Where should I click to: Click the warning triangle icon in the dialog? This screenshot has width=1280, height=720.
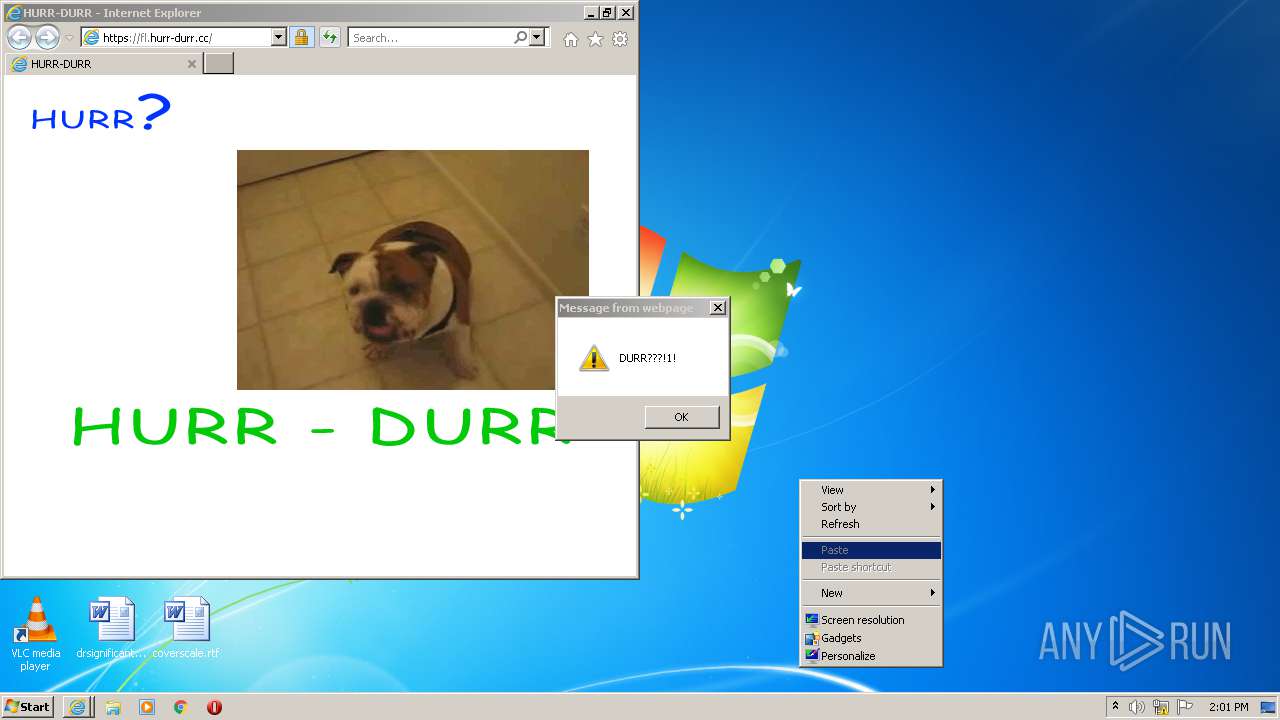point(594,358)
